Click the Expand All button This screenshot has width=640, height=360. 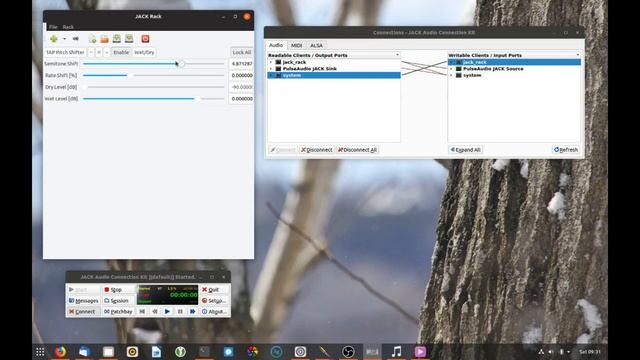[465, 150]
